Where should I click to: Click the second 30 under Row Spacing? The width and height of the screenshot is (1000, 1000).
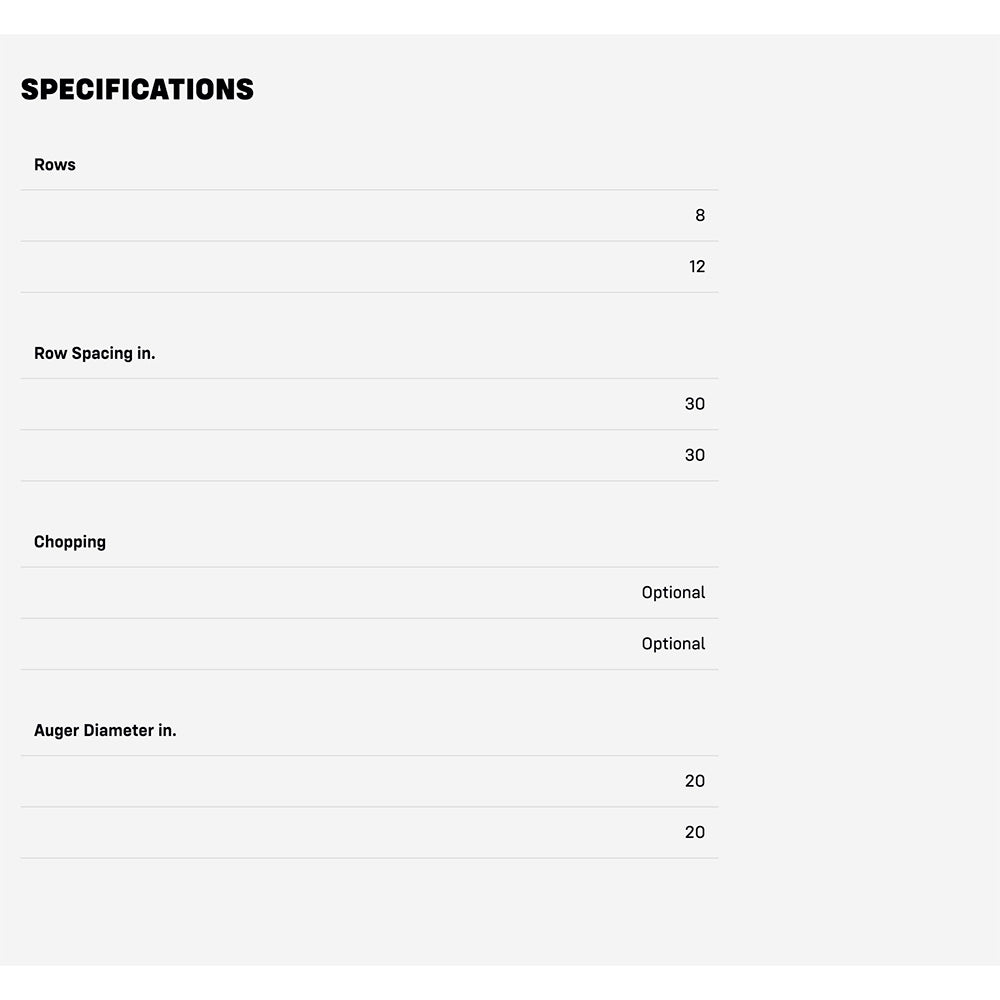pos(695,455)
